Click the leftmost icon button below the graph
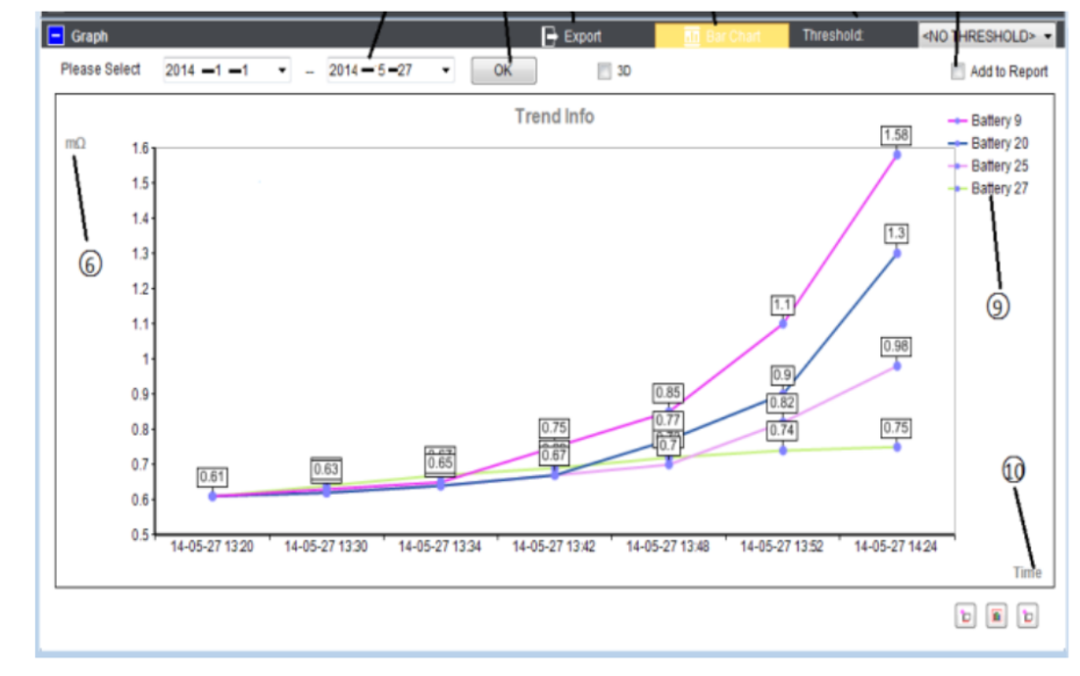The height and width of the screenshot is (676, 1080). tap(965, 615)
